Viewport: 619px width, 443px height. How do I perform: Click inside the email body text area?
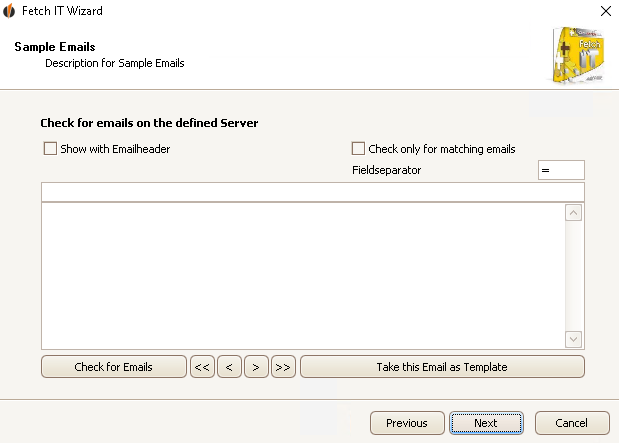[303, 276]
